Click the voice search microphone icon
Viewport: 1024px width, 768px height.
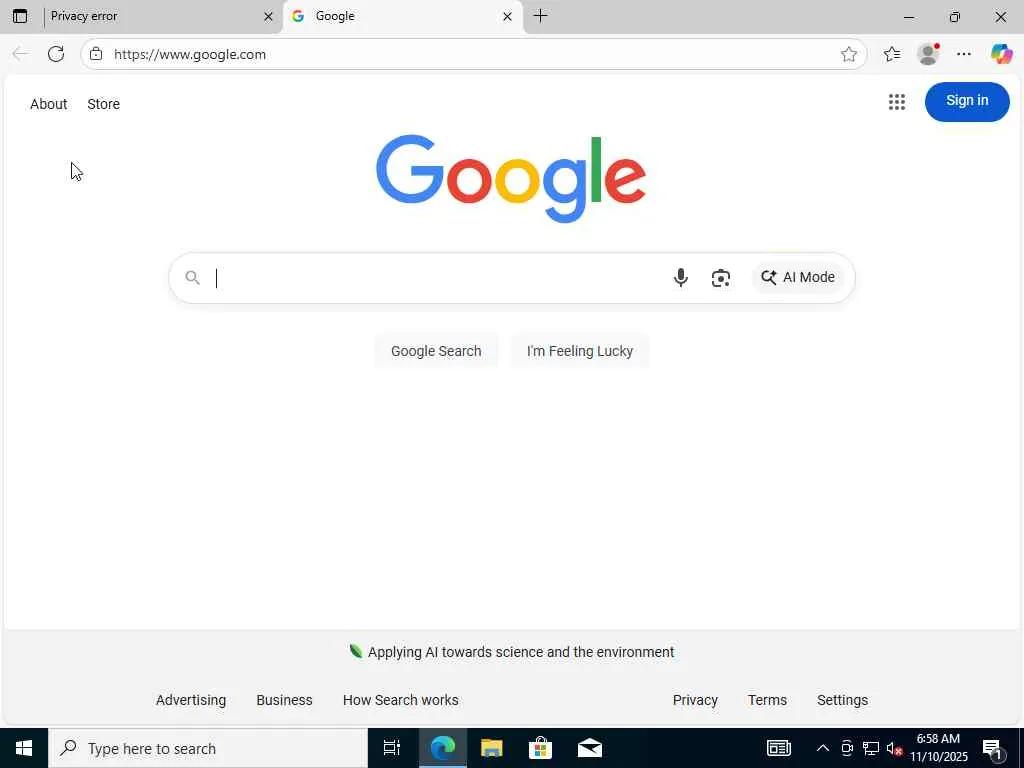pos(680,278)
